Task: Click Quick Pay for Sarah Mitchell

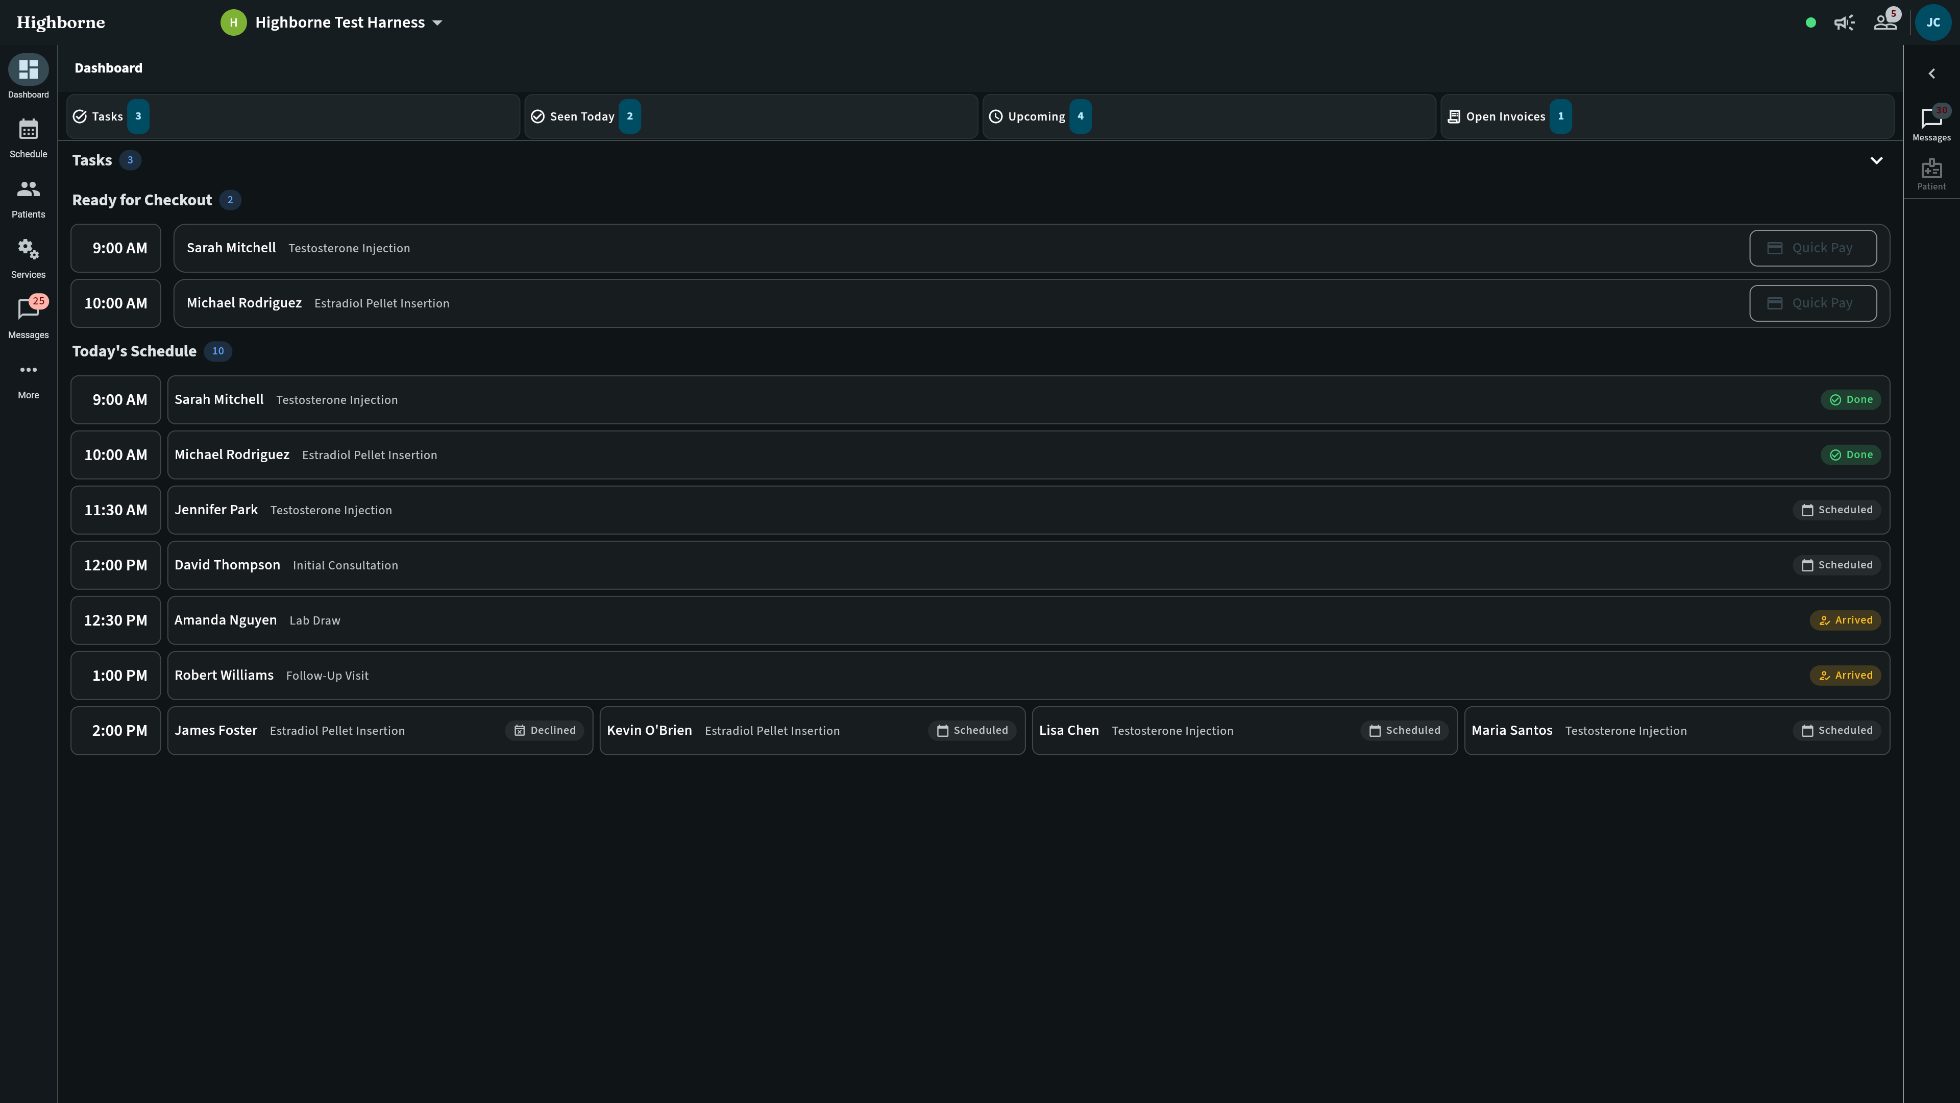Action: (1812, 248)
